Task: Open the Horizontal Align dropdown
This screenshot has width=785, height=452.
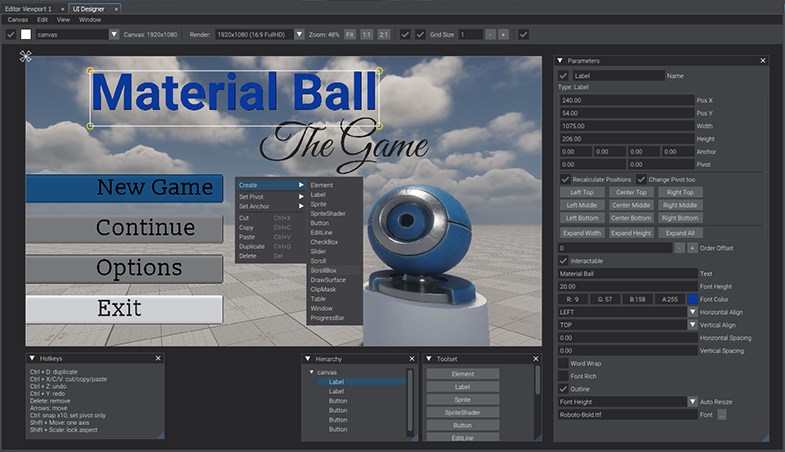Action: pos(692,312)
